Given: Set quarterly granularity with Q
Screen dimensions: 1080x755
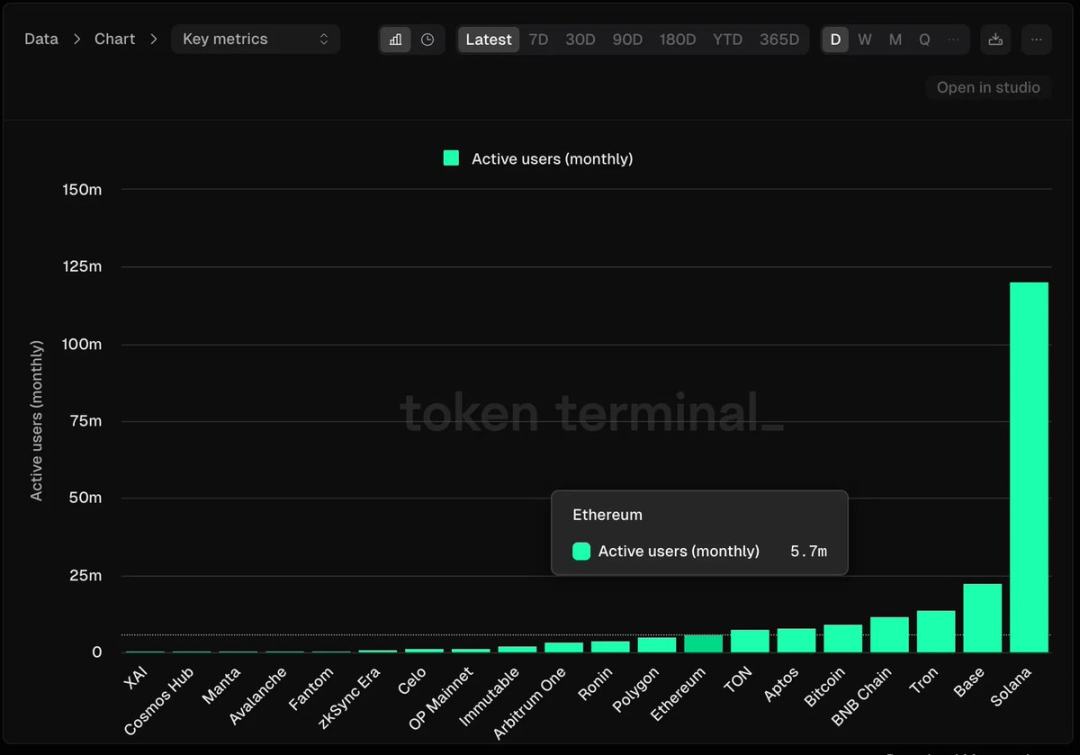Looking at the screenshot, I should [x=924, y=39].
